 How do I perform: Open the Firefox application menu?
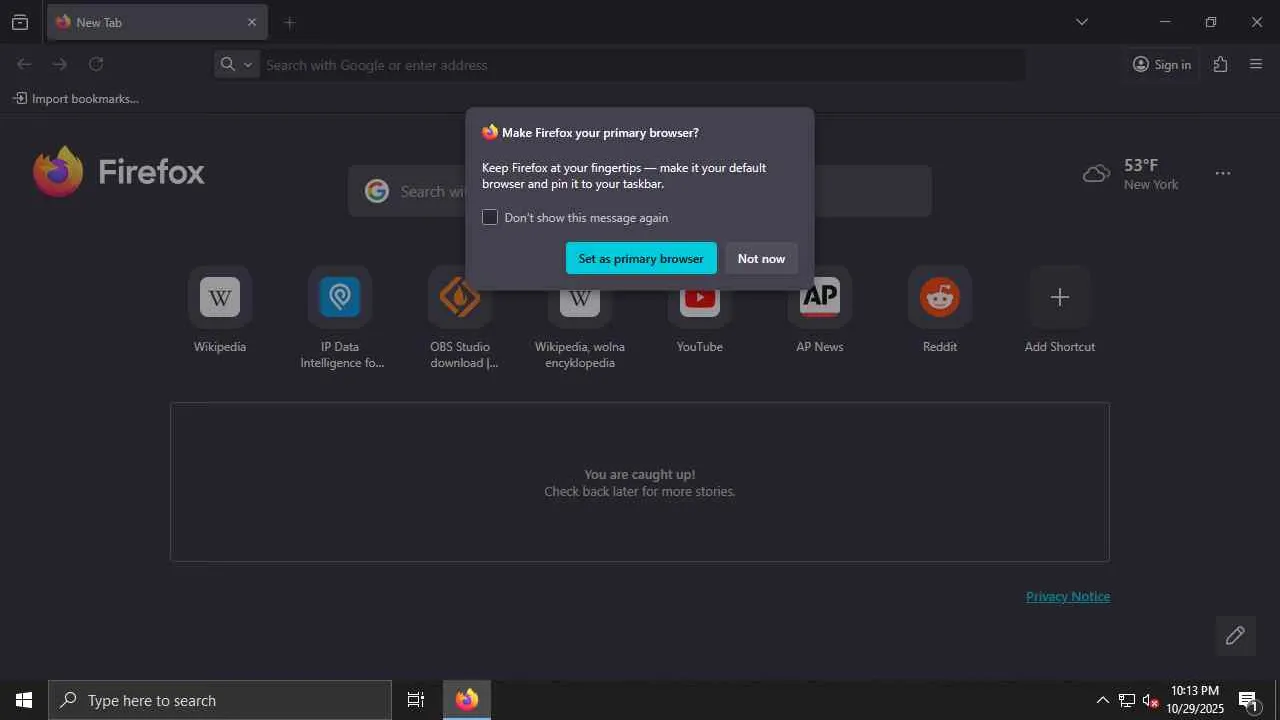pyautogui.click(x=1257, y=64)
